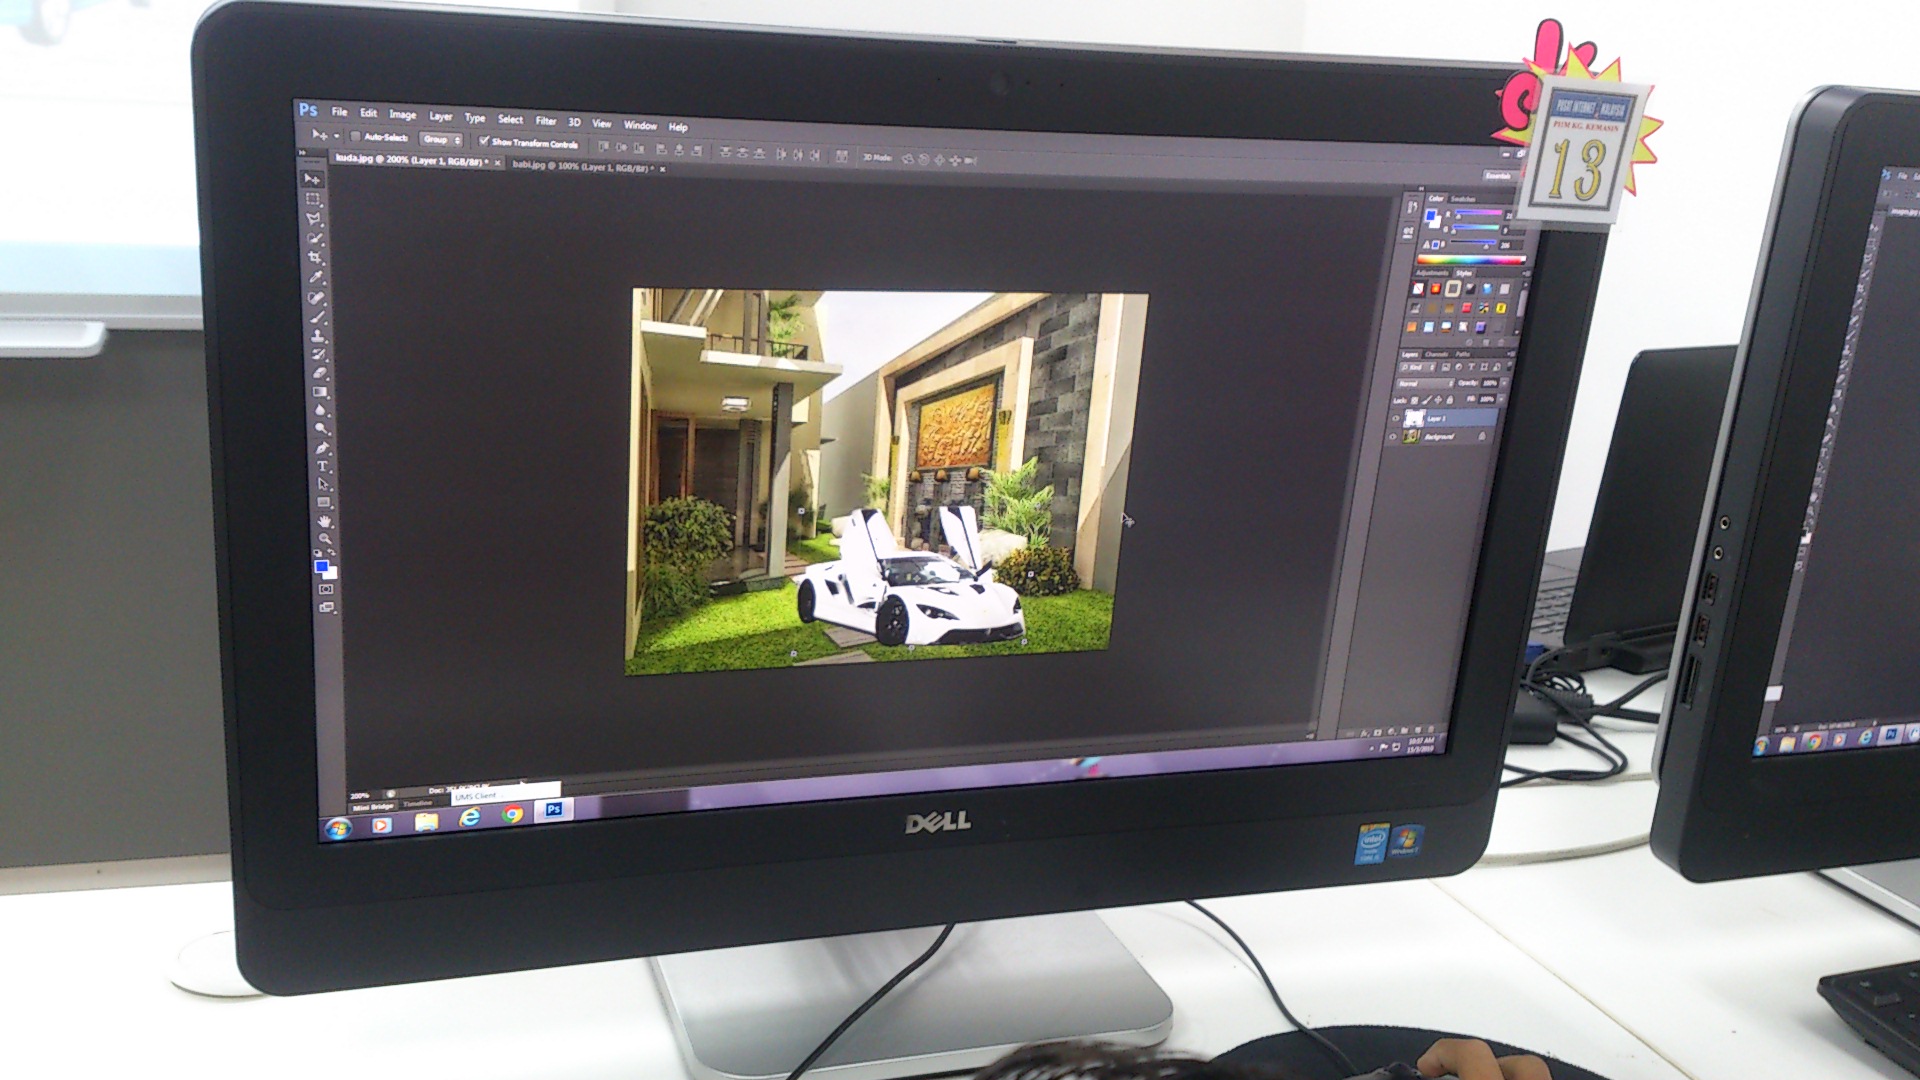Select the History Brush tool
1920x1080 pixels.
pyautogui.click(x=319, y=354)
